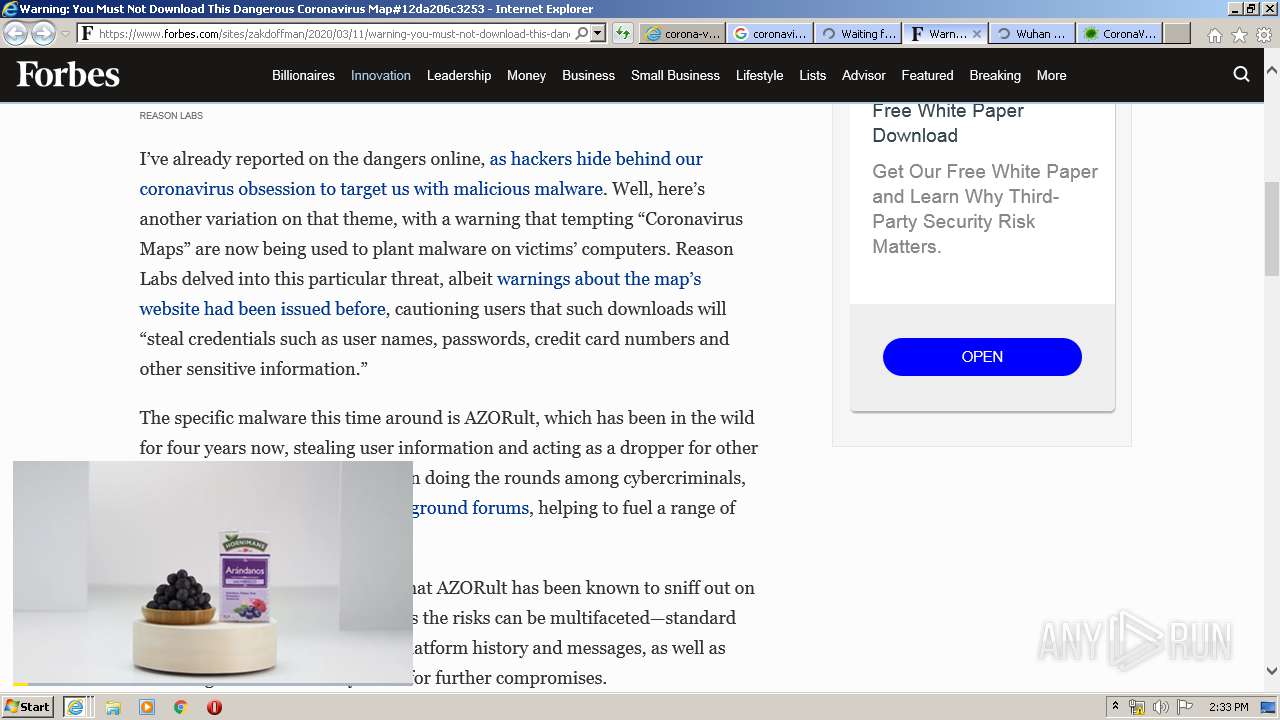Open Money in Forbes navigation
The image size is (1280, 720).
click(526, 75)
